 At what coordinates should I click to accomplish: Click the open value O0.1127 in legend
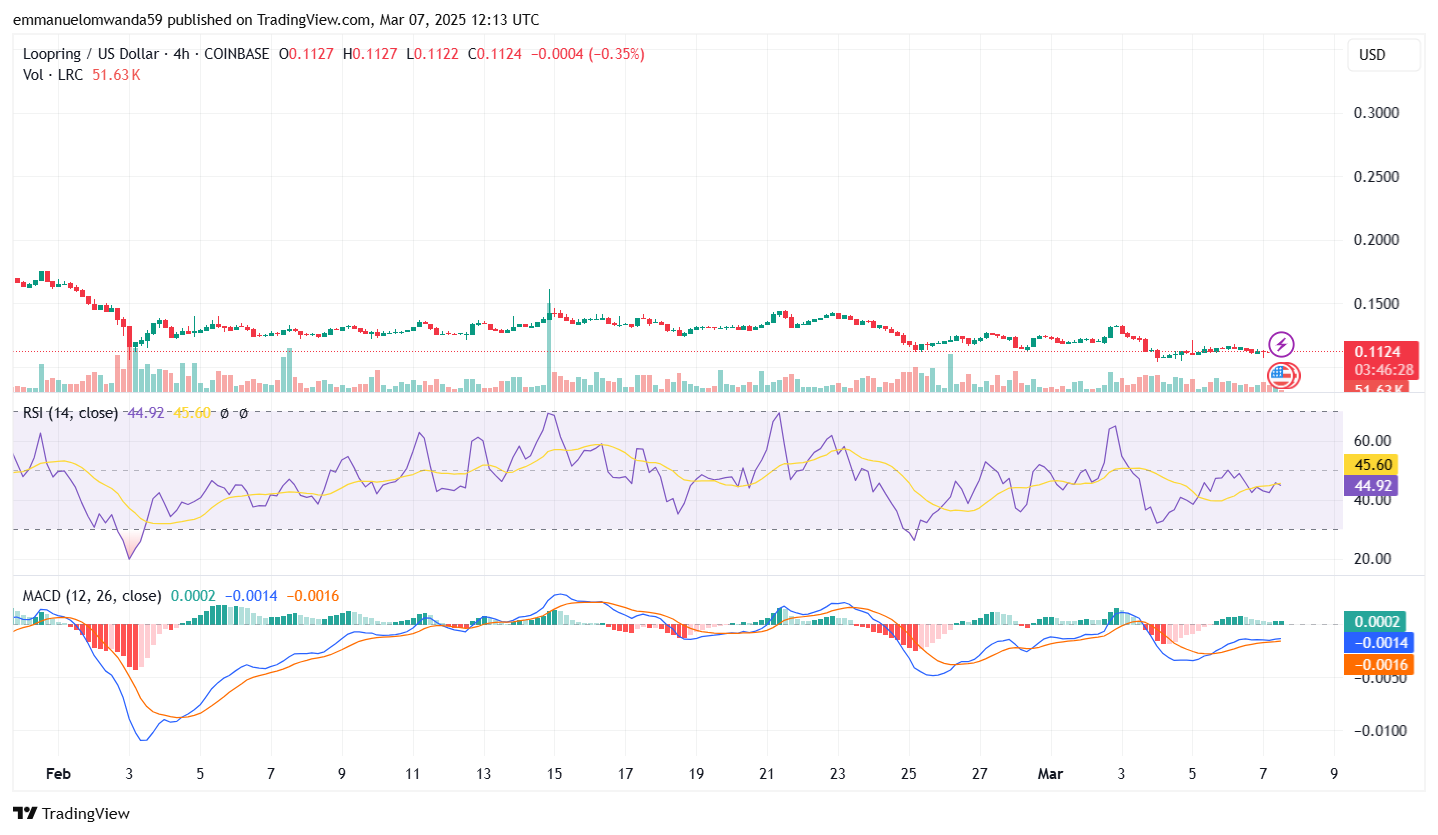[x=307, y=54]
